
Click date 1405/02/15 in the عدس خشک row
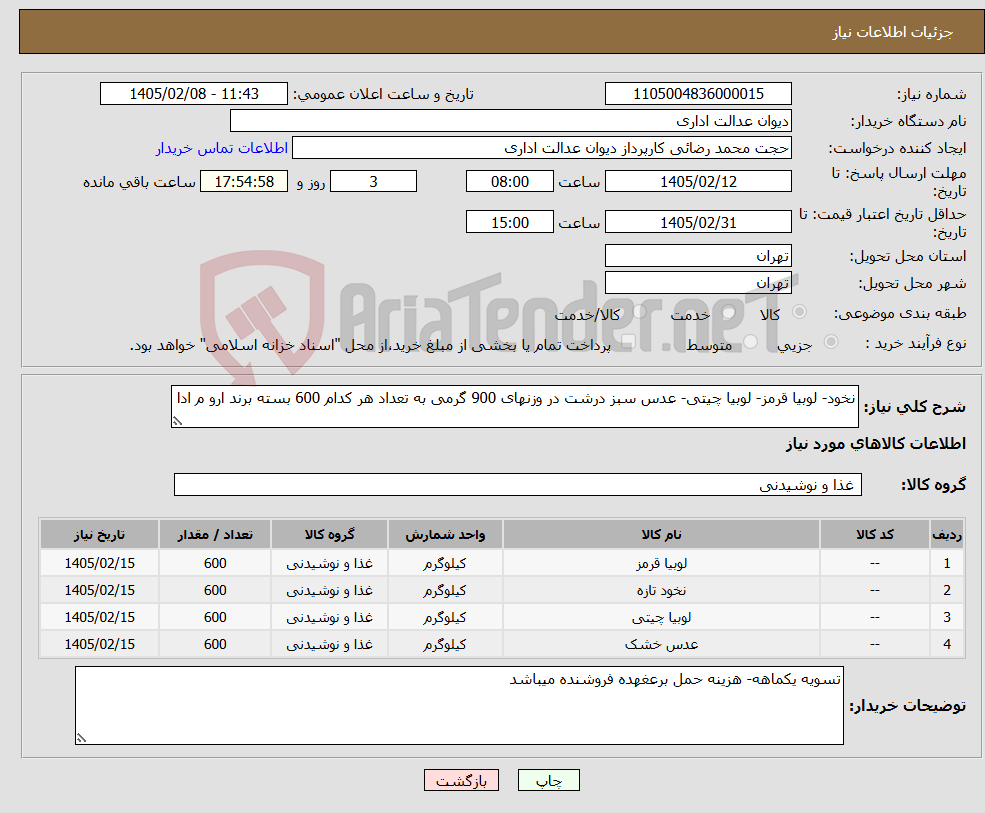[x=99, y=645]
